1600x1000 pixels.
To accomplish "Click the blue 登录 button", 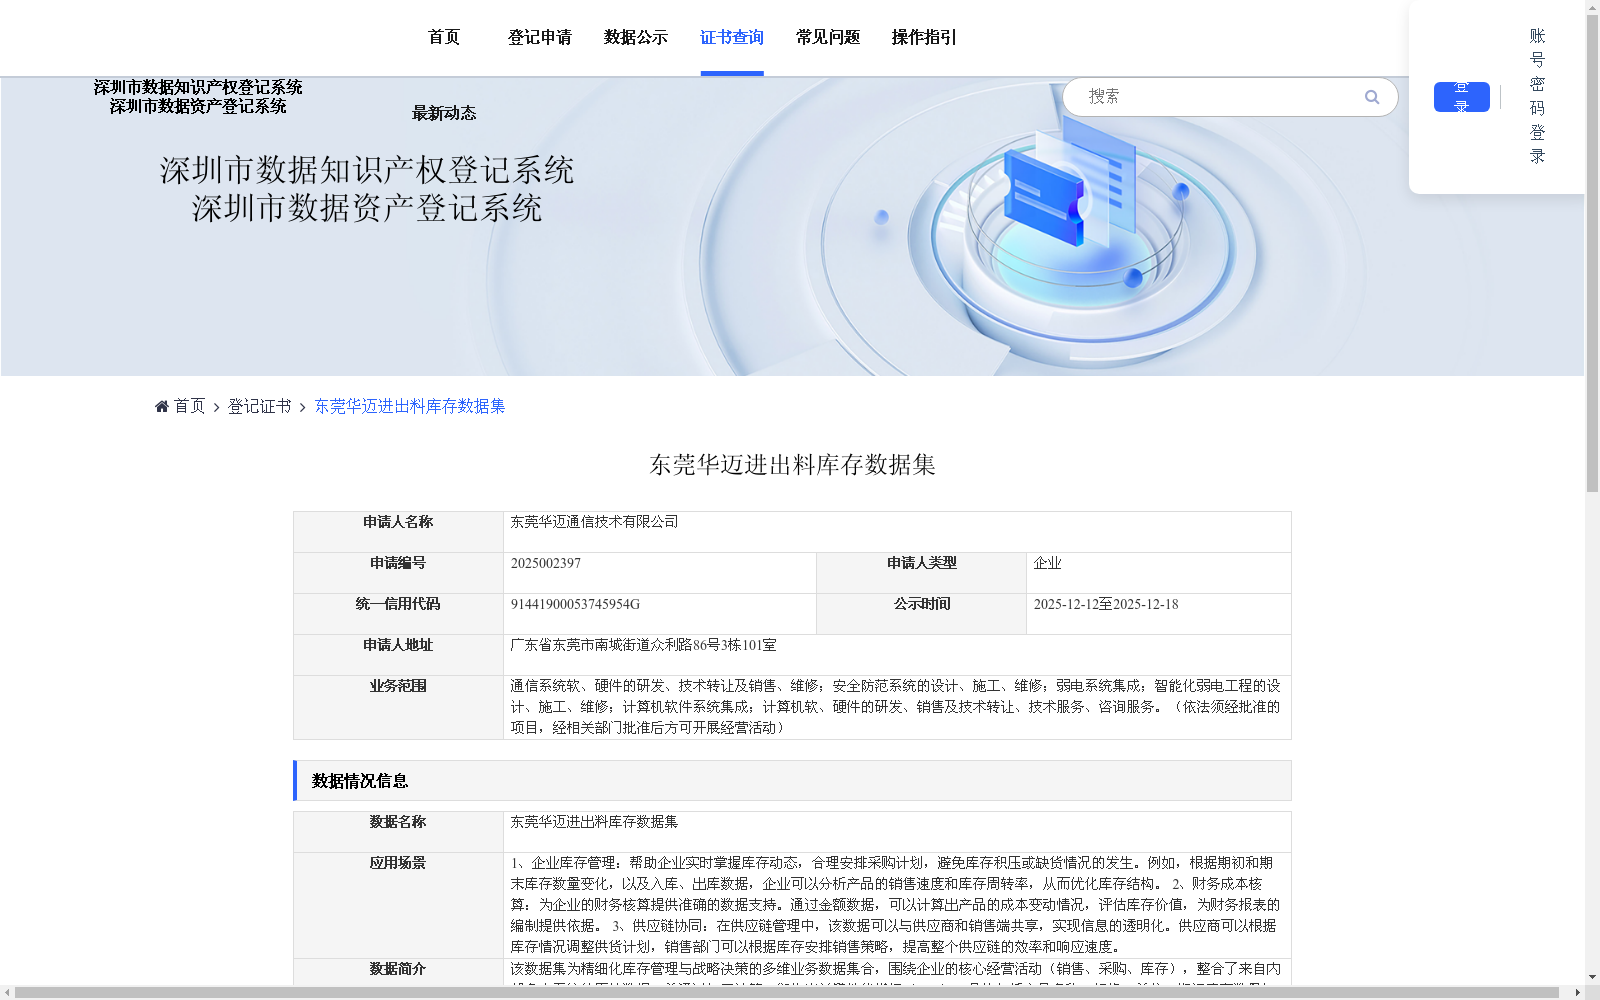I will [x=1462, y=97].
